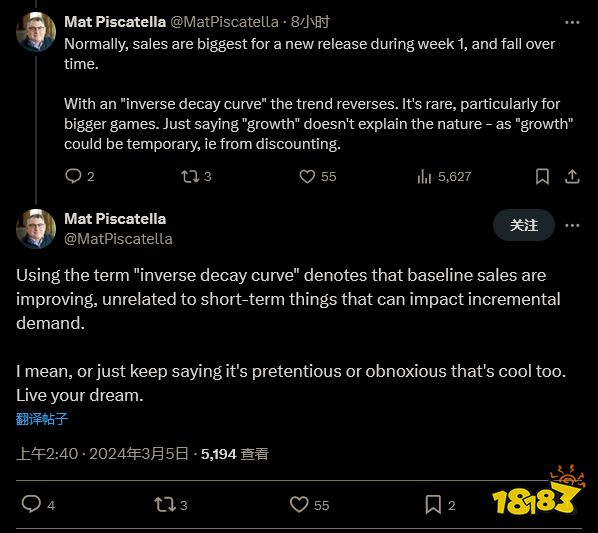Share the first tweet via upload icon
The height and width of the screenshot is (533, 598).
(572, 177)
